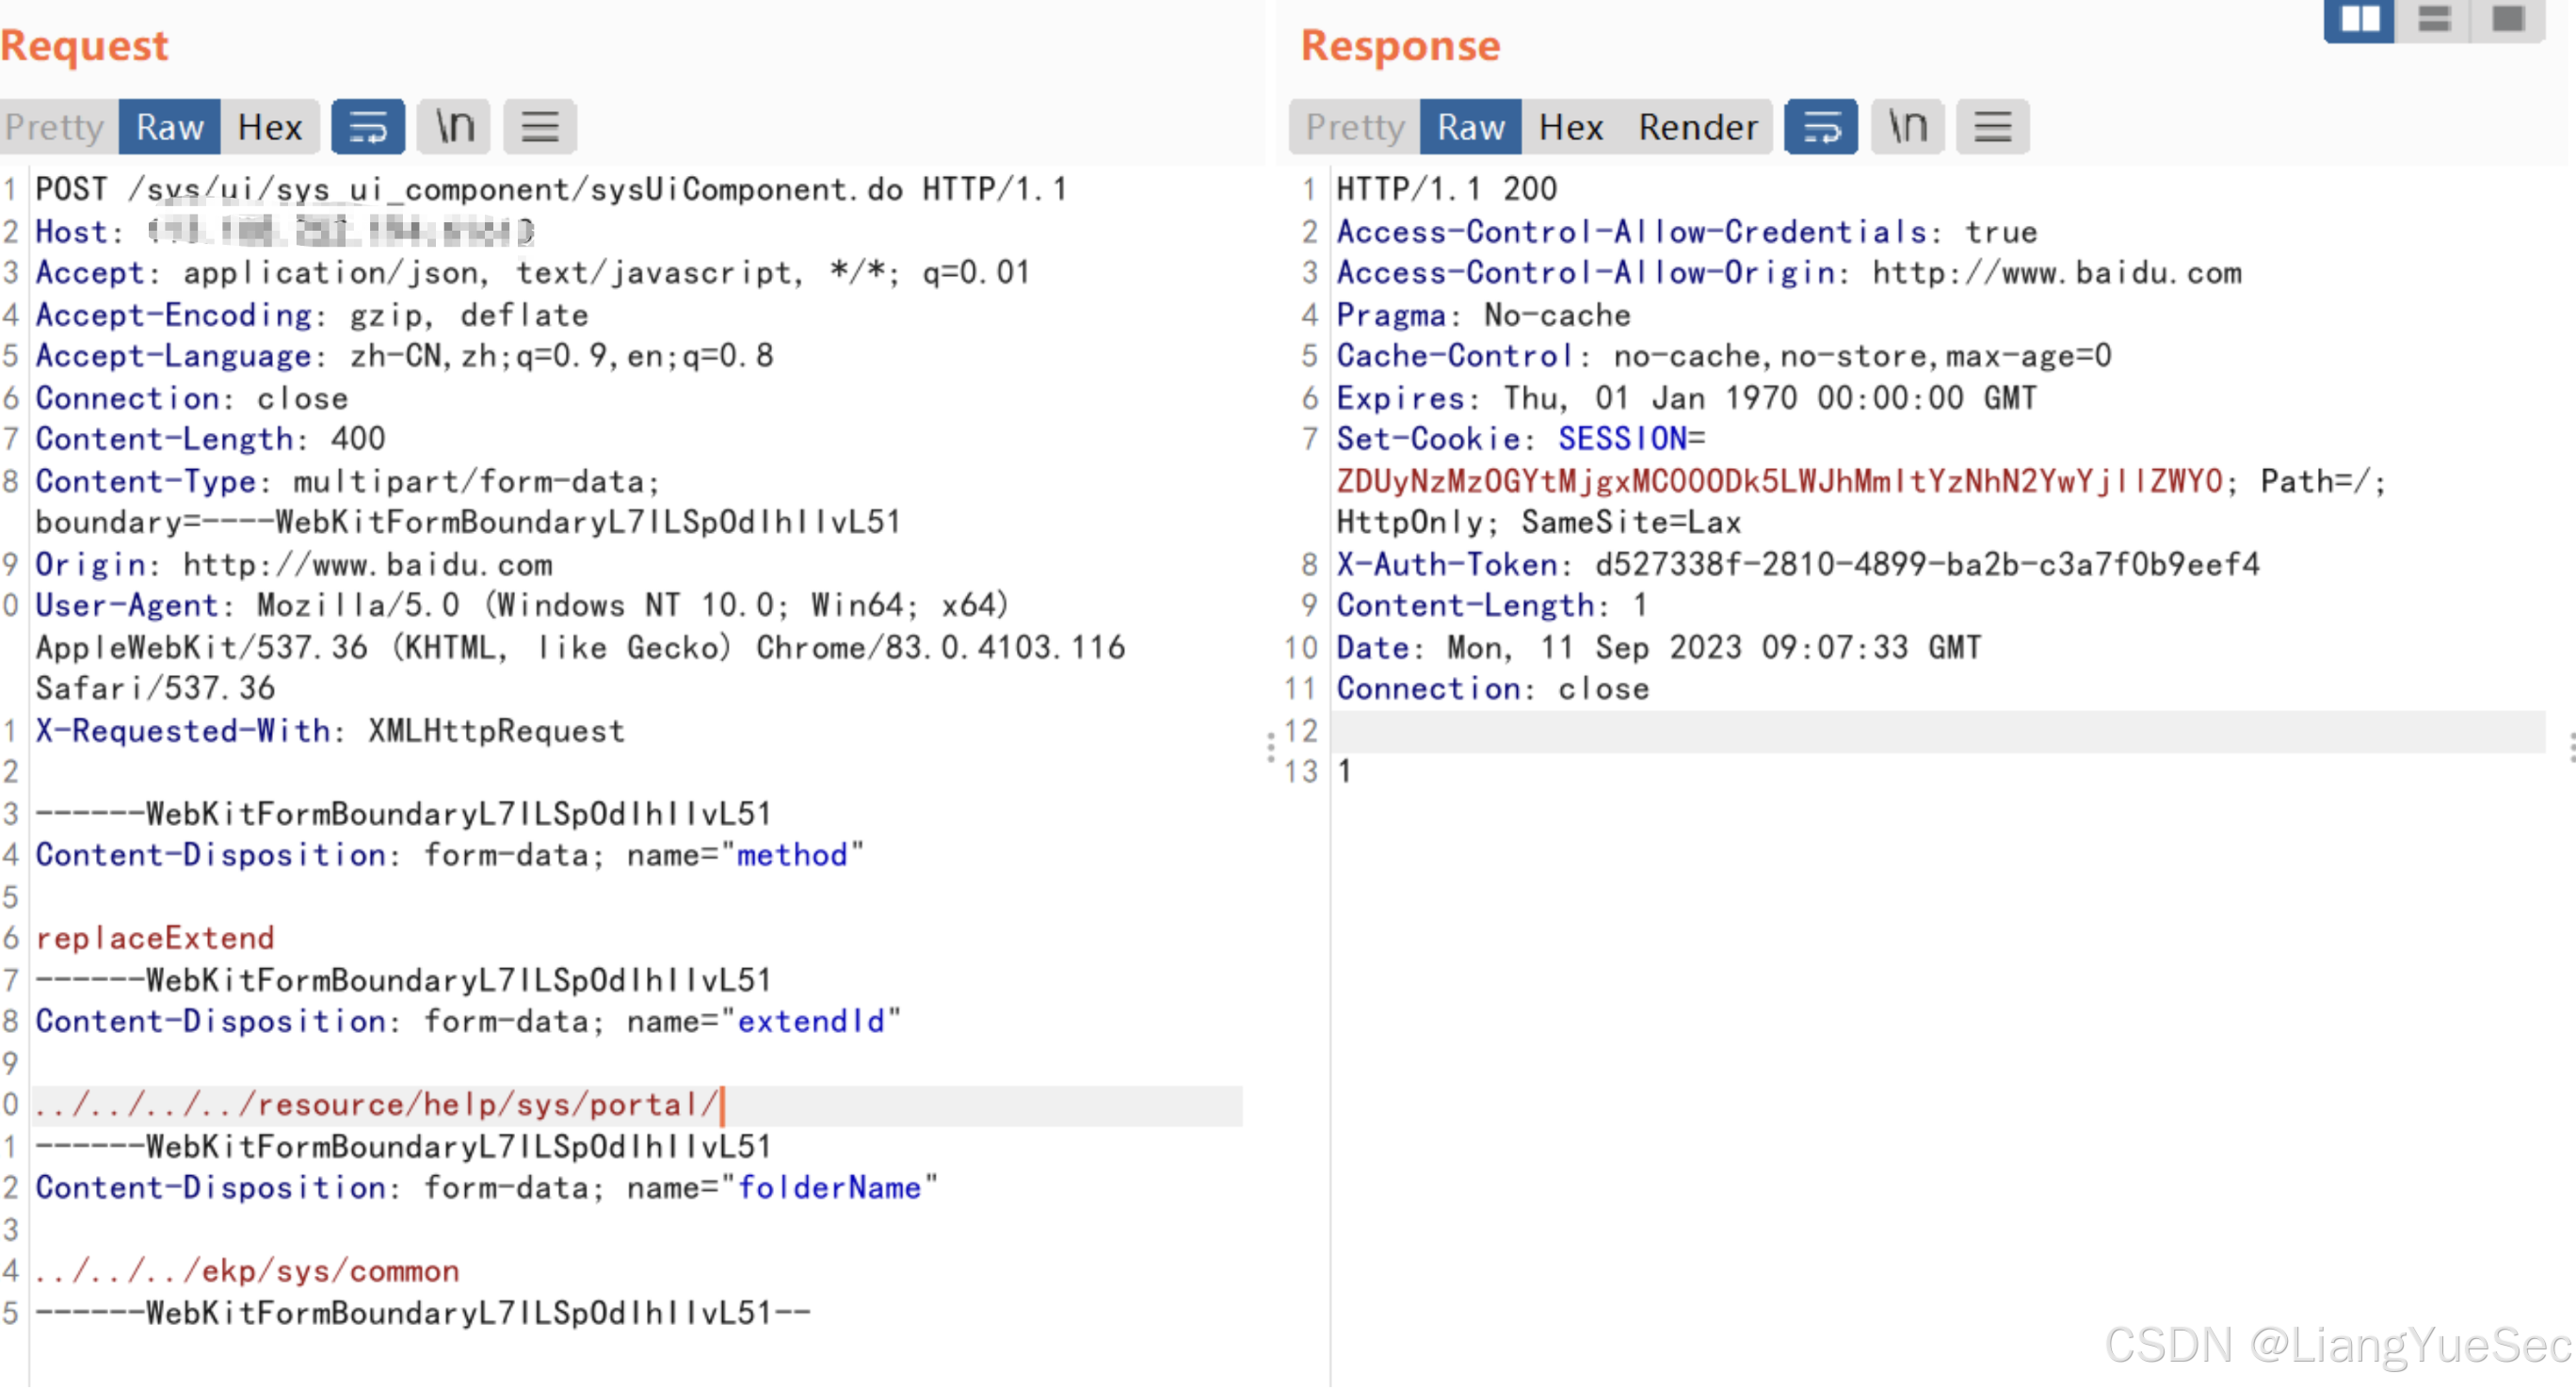Switch to stacked horizontal layout view
The height and width of the screenshot is (1388, 2576).
(2434, 19)
